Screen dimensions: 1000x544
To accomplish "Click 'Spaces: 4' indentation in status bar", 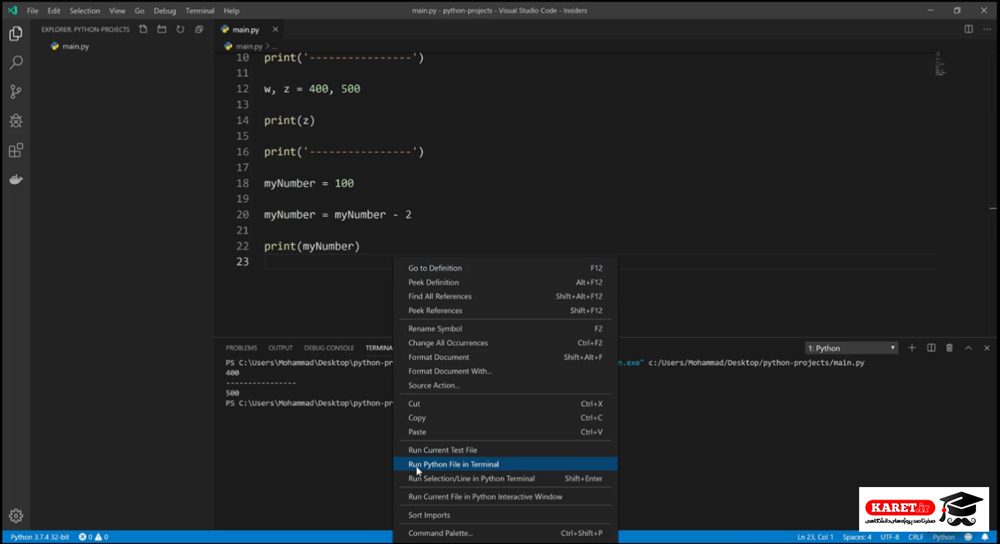I will 857,537.
